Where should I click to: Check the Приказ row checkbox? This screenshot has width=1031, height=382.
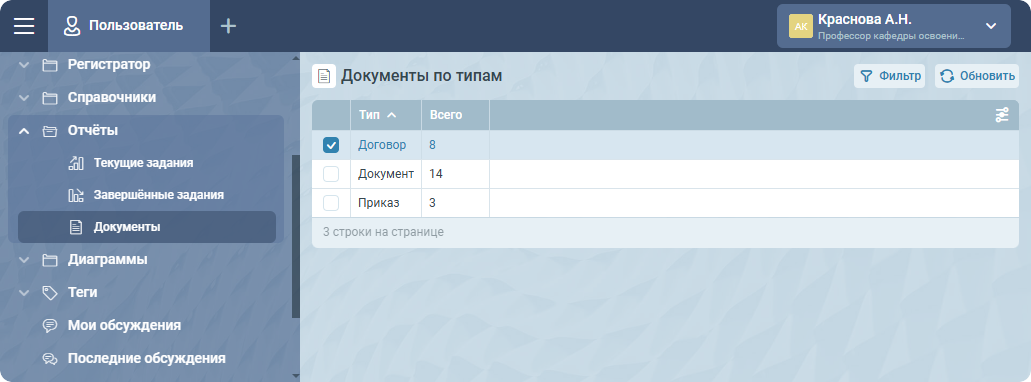coord(331,203)
